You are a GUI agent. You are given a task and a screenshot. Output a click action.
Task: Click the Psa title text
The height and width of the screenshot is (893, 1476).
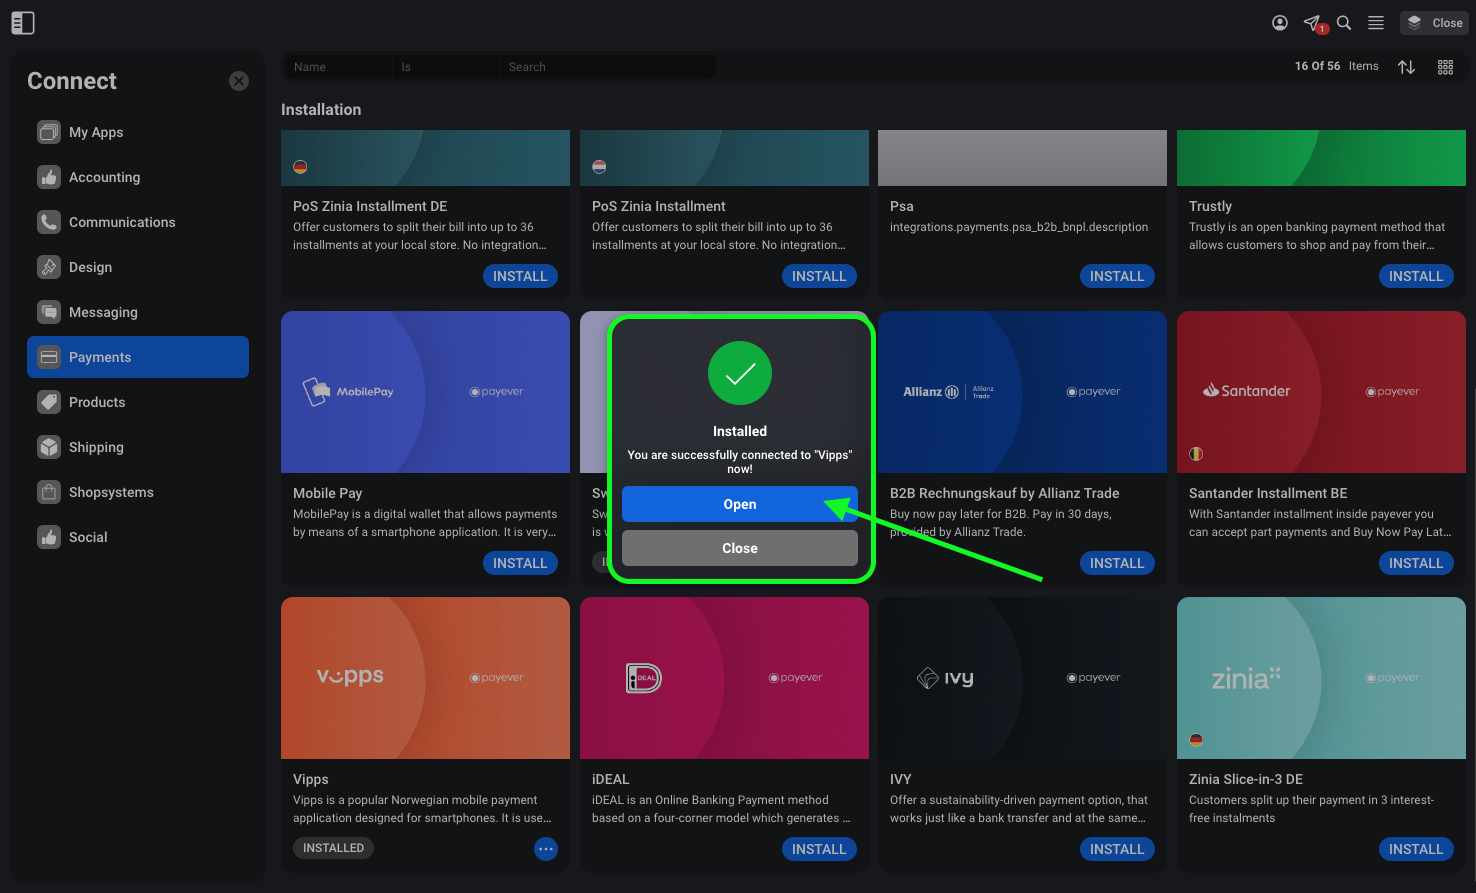[902, 206]
